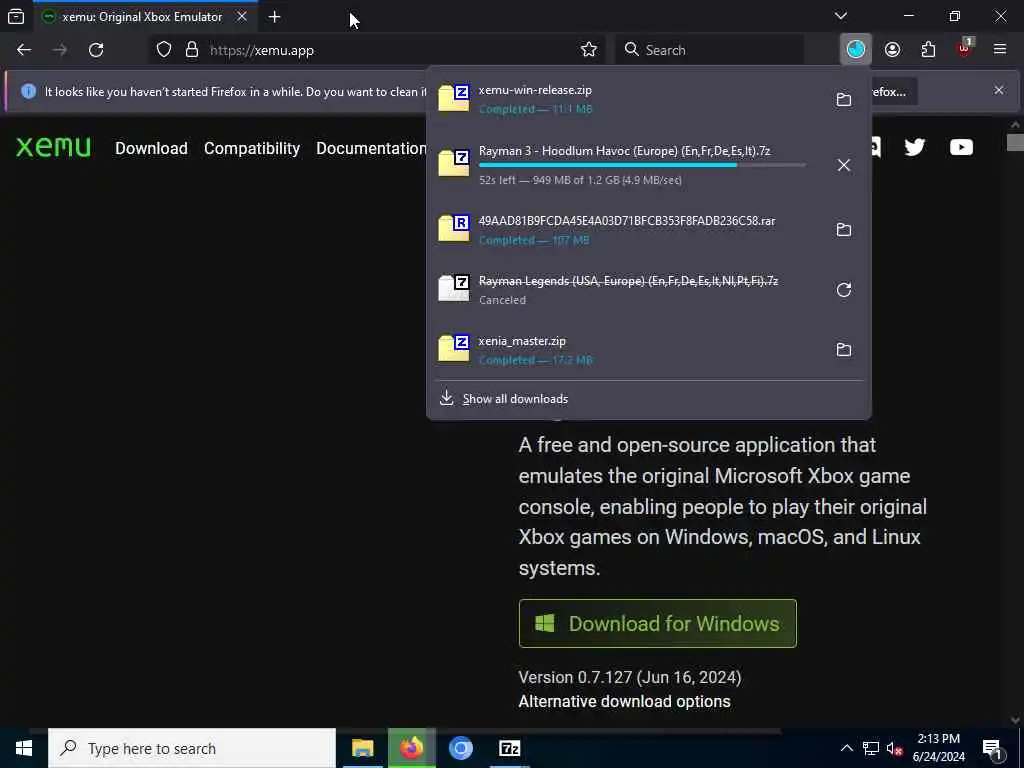Show the .rar file in folder
Screen dimensions: 1024x768
pos(844,230)
